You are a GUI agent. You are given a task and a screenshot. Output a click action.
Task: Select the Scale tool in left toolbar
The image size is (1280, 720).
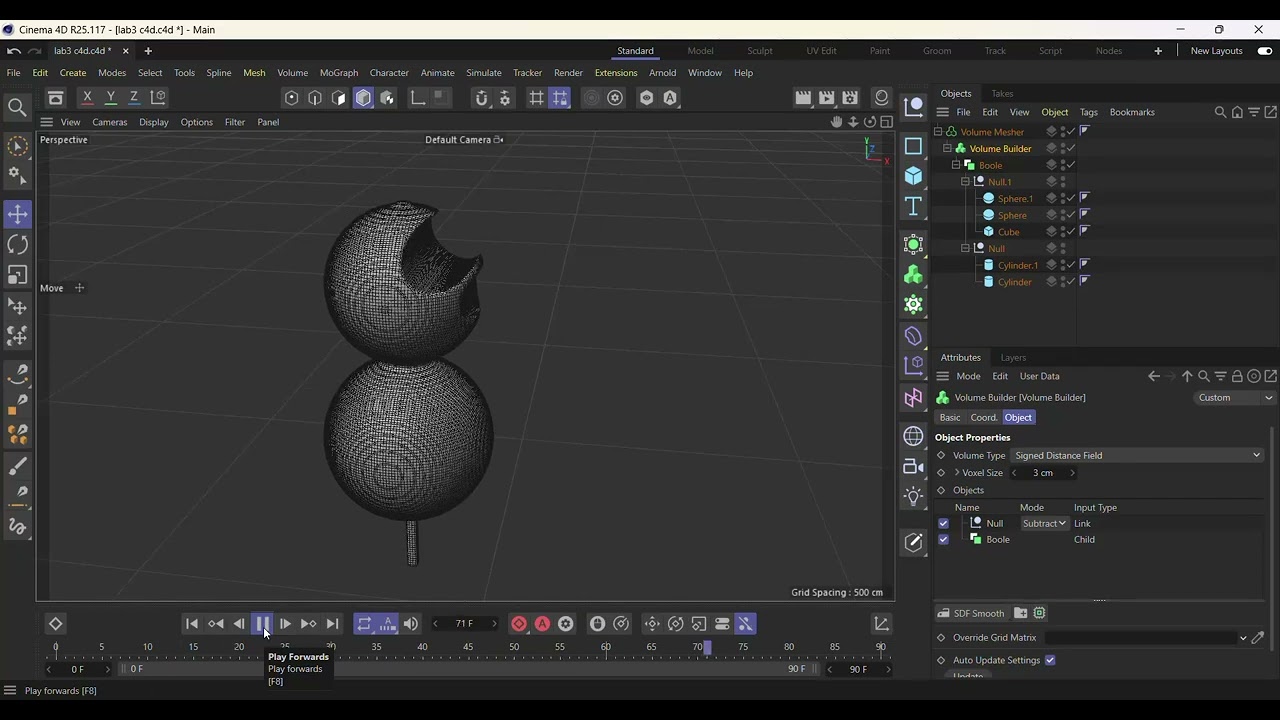tap(18, 275)
